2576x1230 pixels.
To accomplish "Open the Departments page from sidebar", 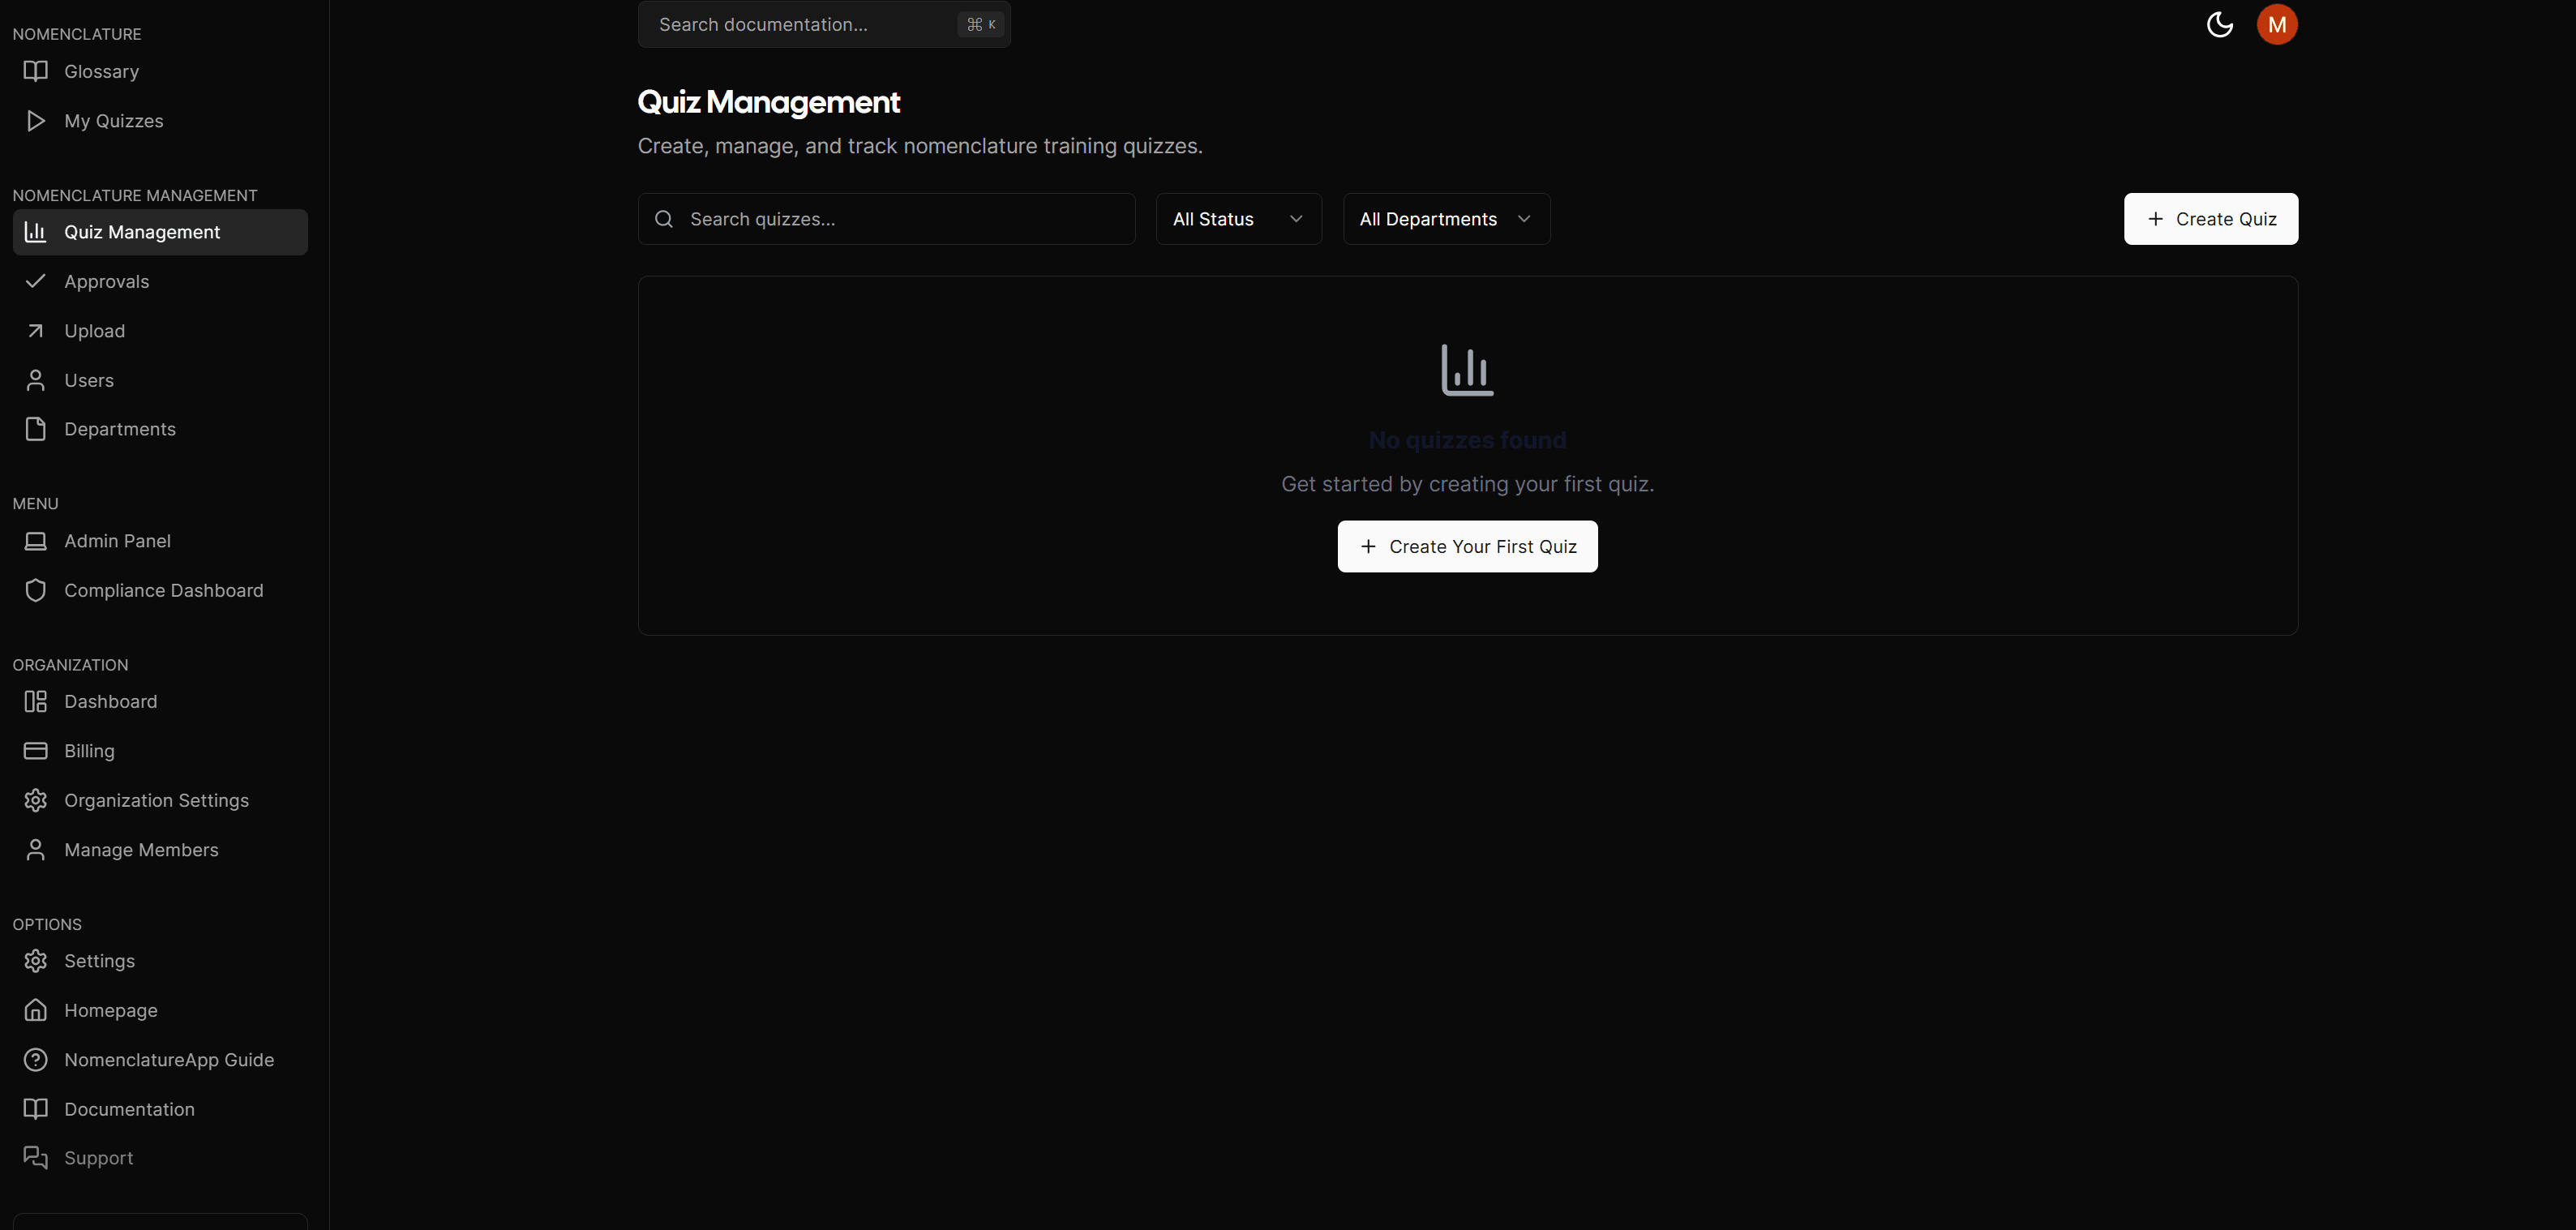I will [x=120, y=428].
